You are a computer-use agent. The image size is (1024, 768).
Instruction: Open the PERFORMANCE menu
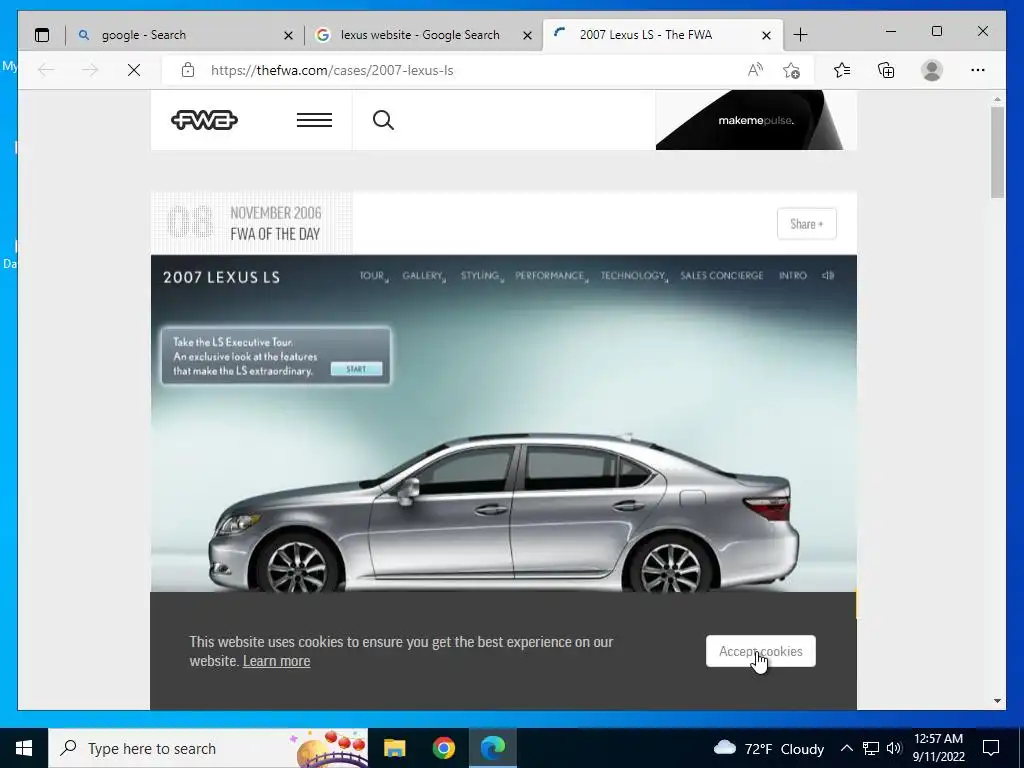tap(551, 276)
